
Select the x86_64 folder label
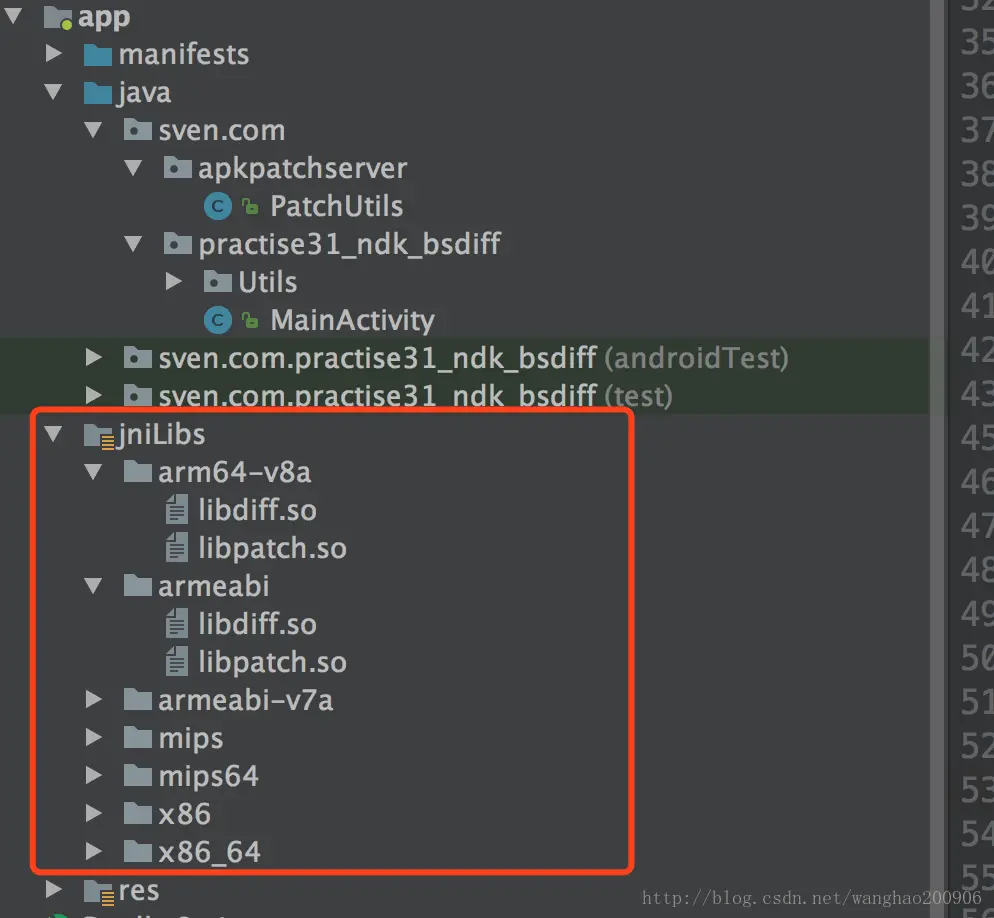coord(209,852)
